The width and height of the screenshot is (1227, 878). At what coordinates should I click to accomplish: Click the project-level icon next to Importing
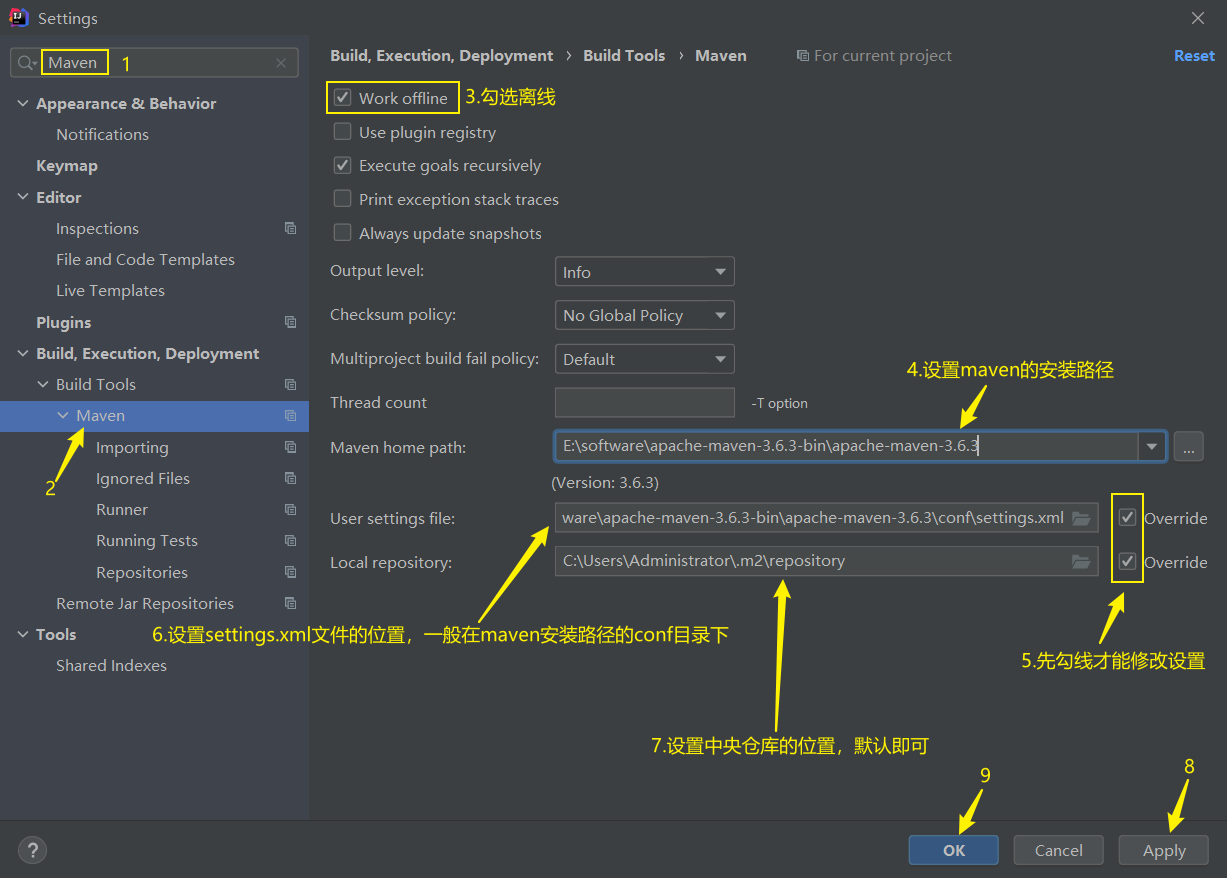point(290,447)
